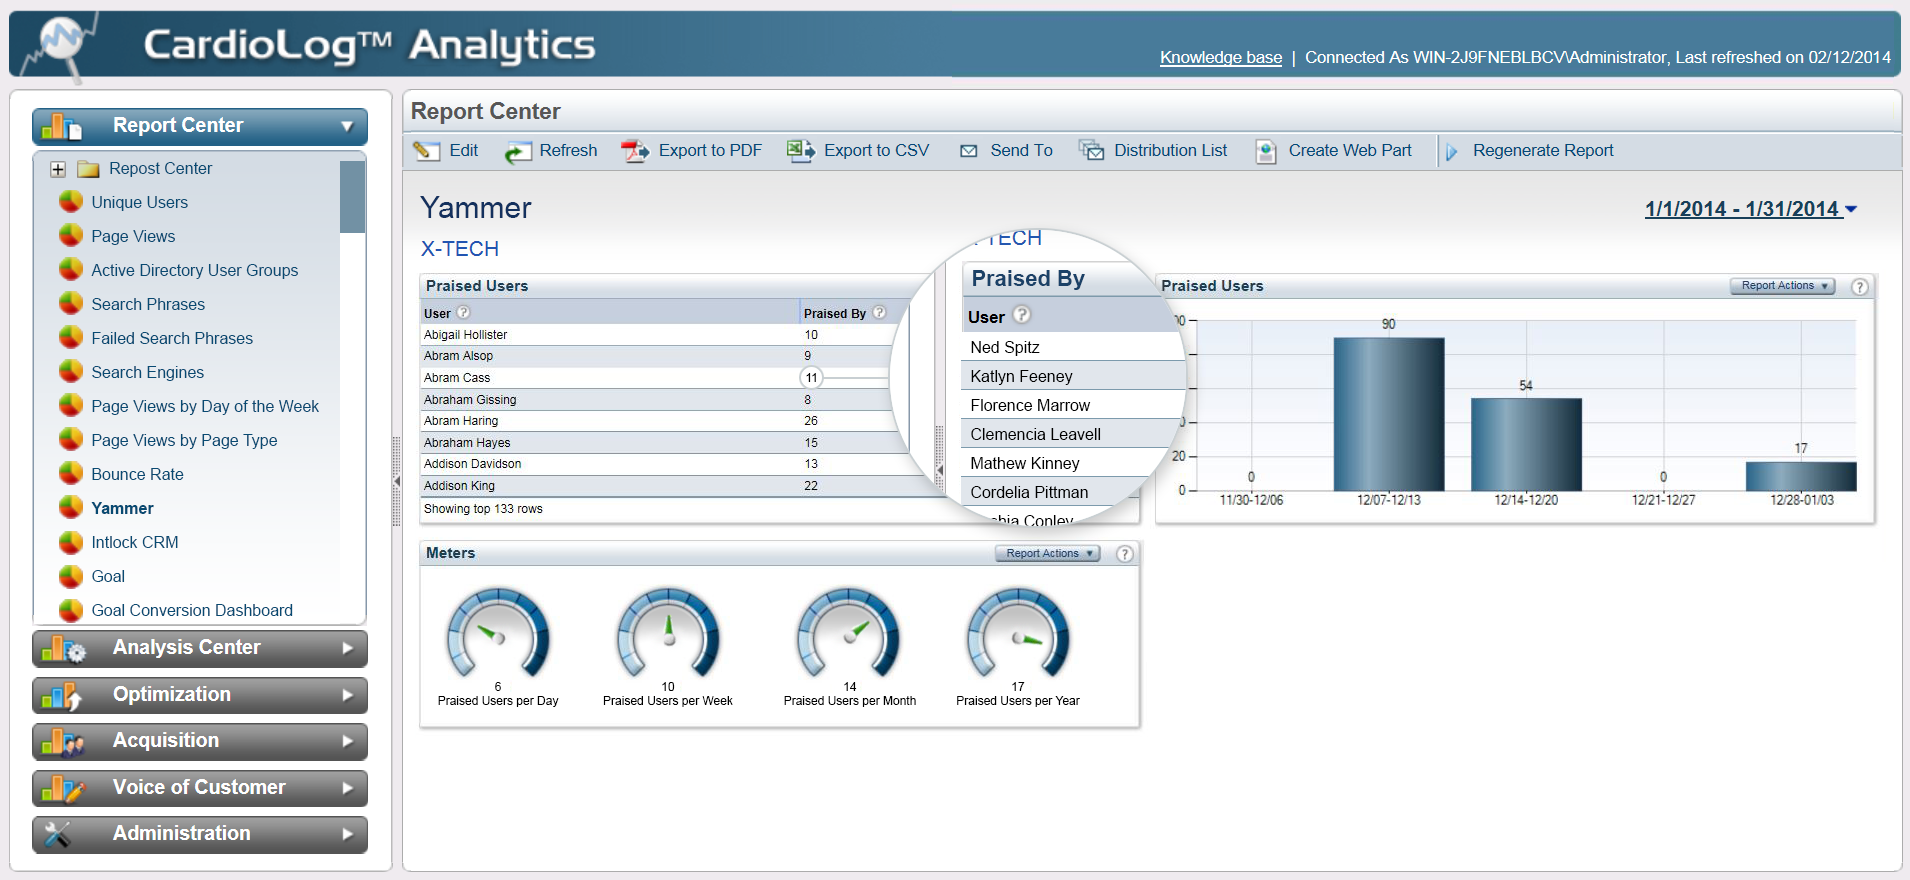Image resolution: width=1910 pixels, height=880 pixels.
Task: Open the Active Directory User Groups report
Action: pyautogui.click(x=195, y=270)
